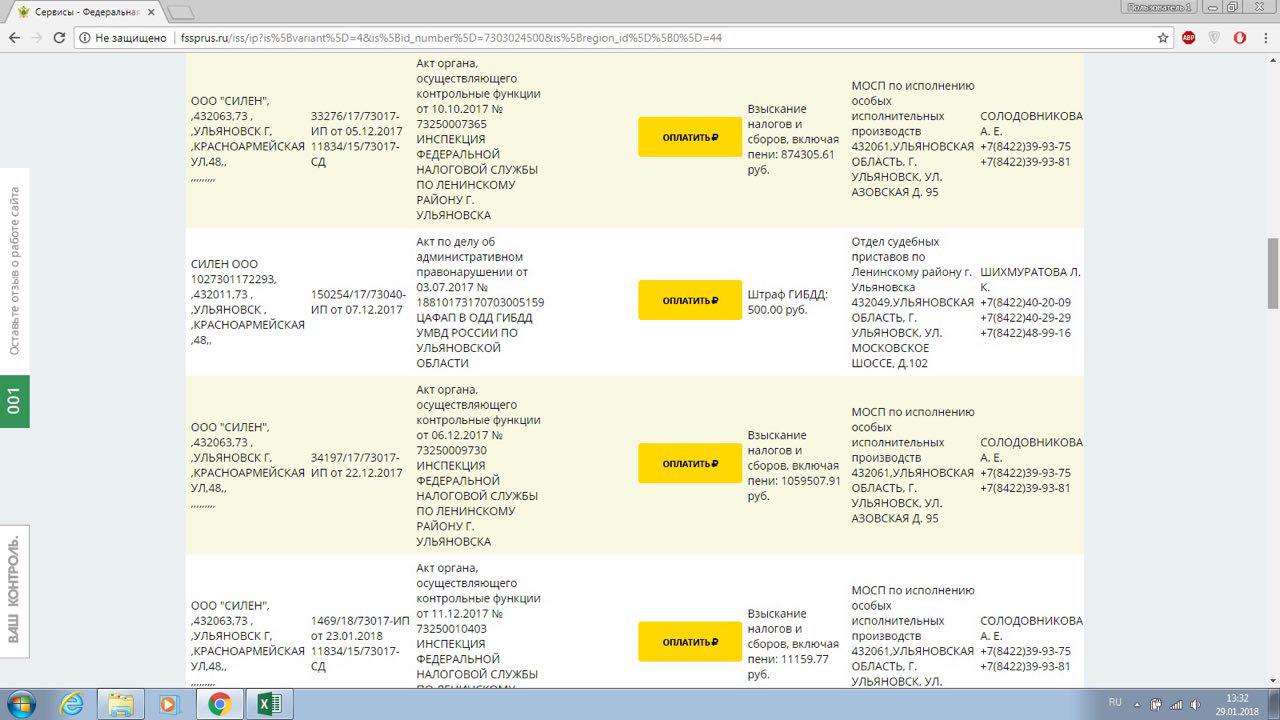1280x720 pixels.
Task: Open the clock showing 13:32 29.01.2018
Action: coord(1237,704)
